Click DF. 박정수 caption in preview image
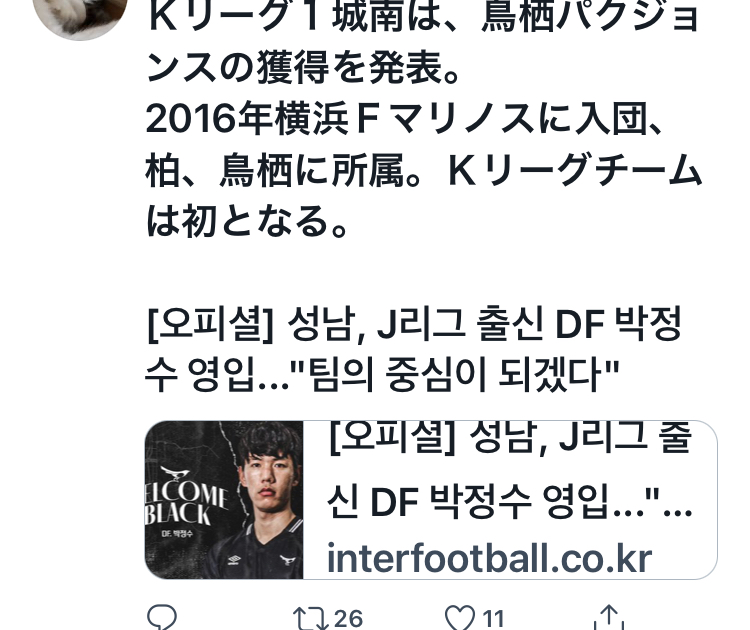Image resolution: width=750 pixels, height=630 pixels. click(177, 533)
